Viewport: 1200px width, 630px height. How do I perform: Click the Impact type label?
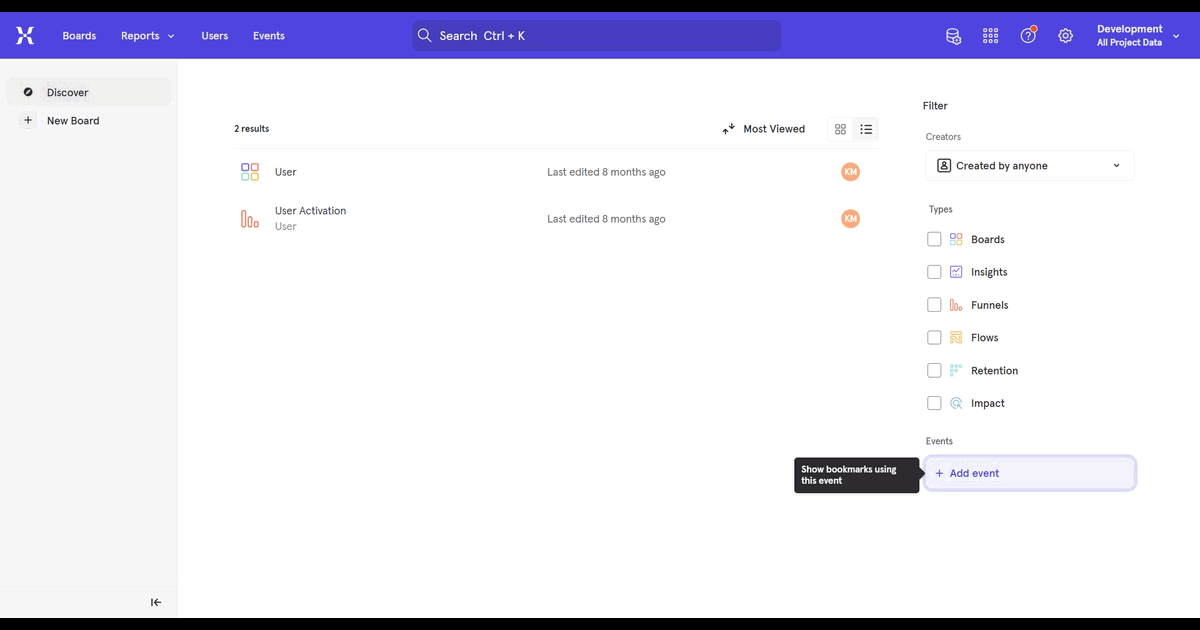coord(988,404)
